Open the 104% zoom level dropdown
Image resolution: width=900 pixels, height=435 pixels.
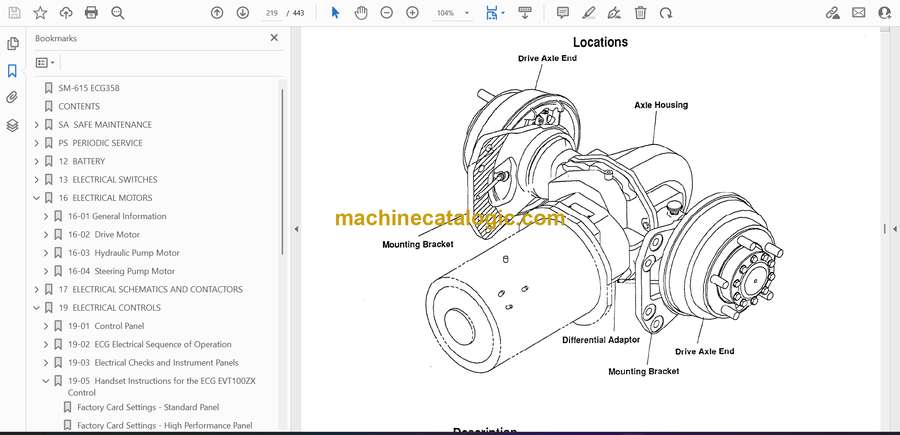coord(452,13)
